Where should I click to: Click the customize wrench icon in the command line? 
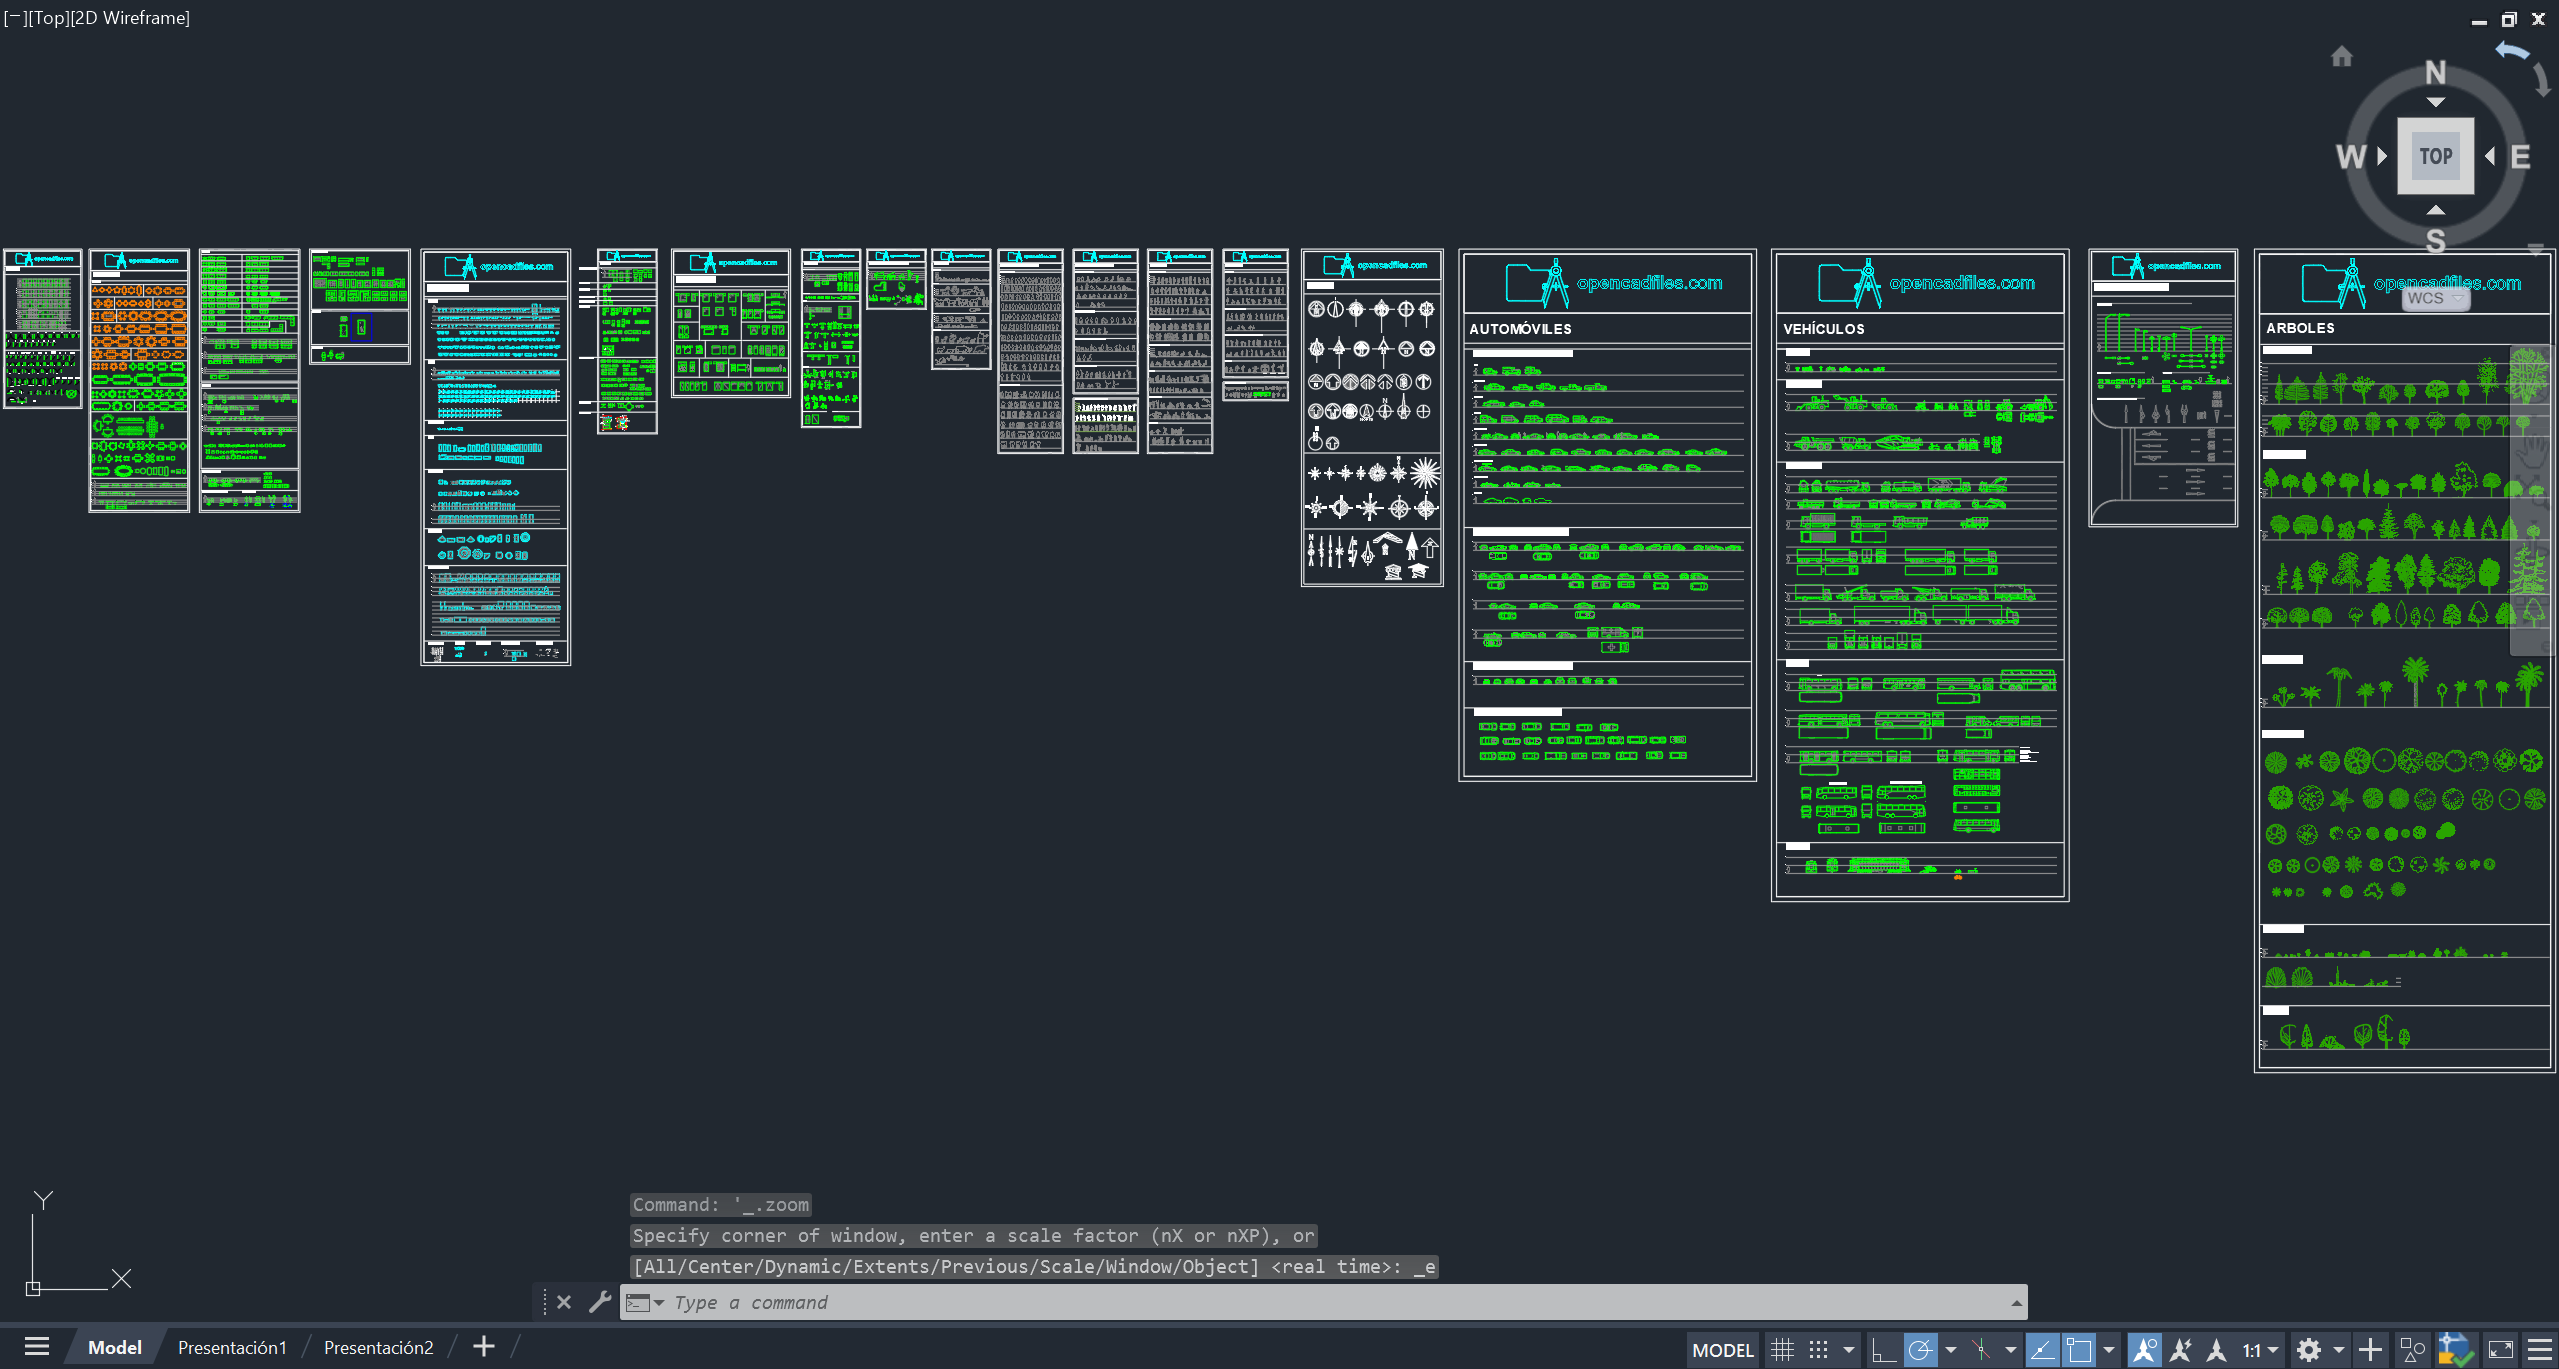pos(600,1302)
